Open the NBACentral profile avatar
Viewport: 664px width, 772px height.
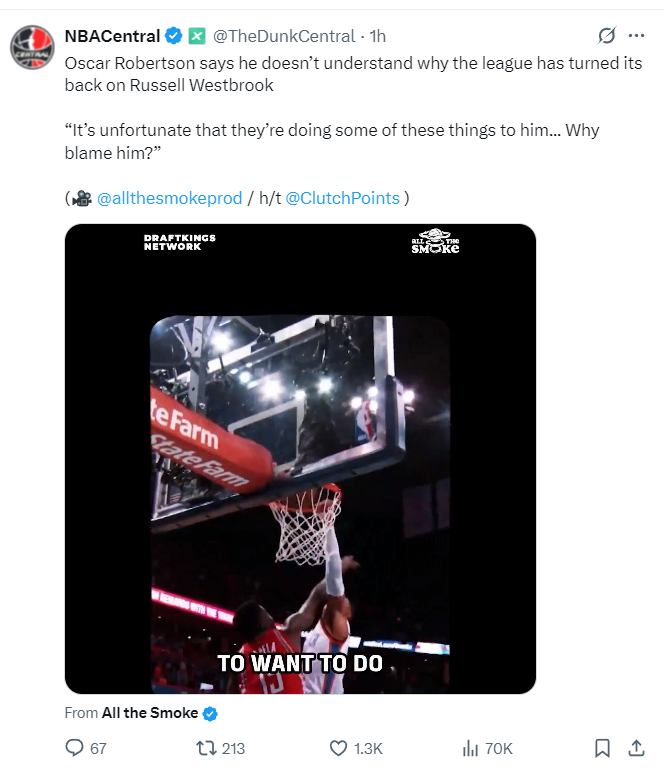(31, 46)
